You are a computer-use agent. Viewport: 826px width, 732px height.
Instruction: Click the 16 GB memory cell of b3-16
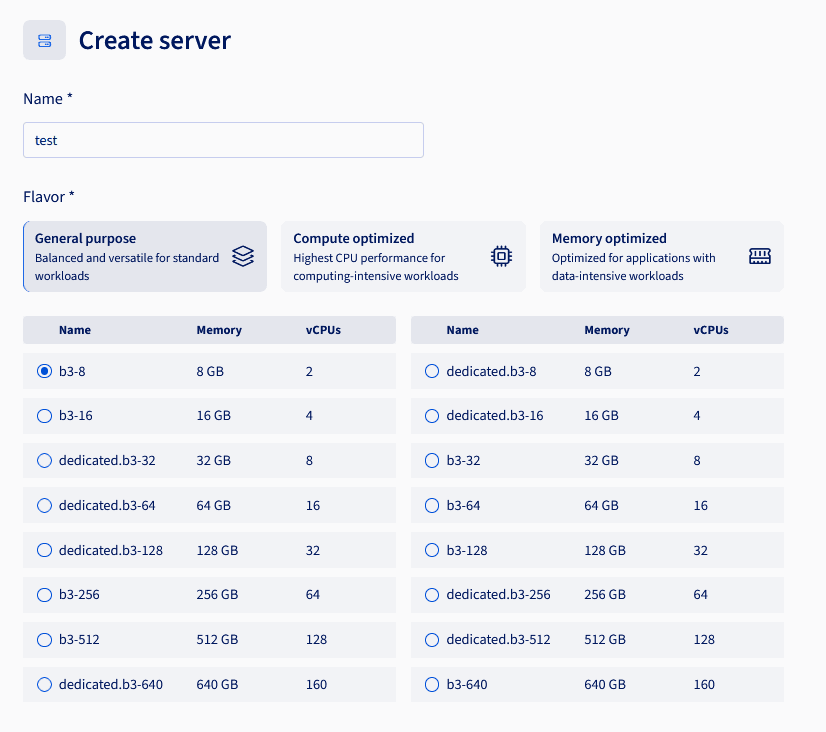click(213, 416)
